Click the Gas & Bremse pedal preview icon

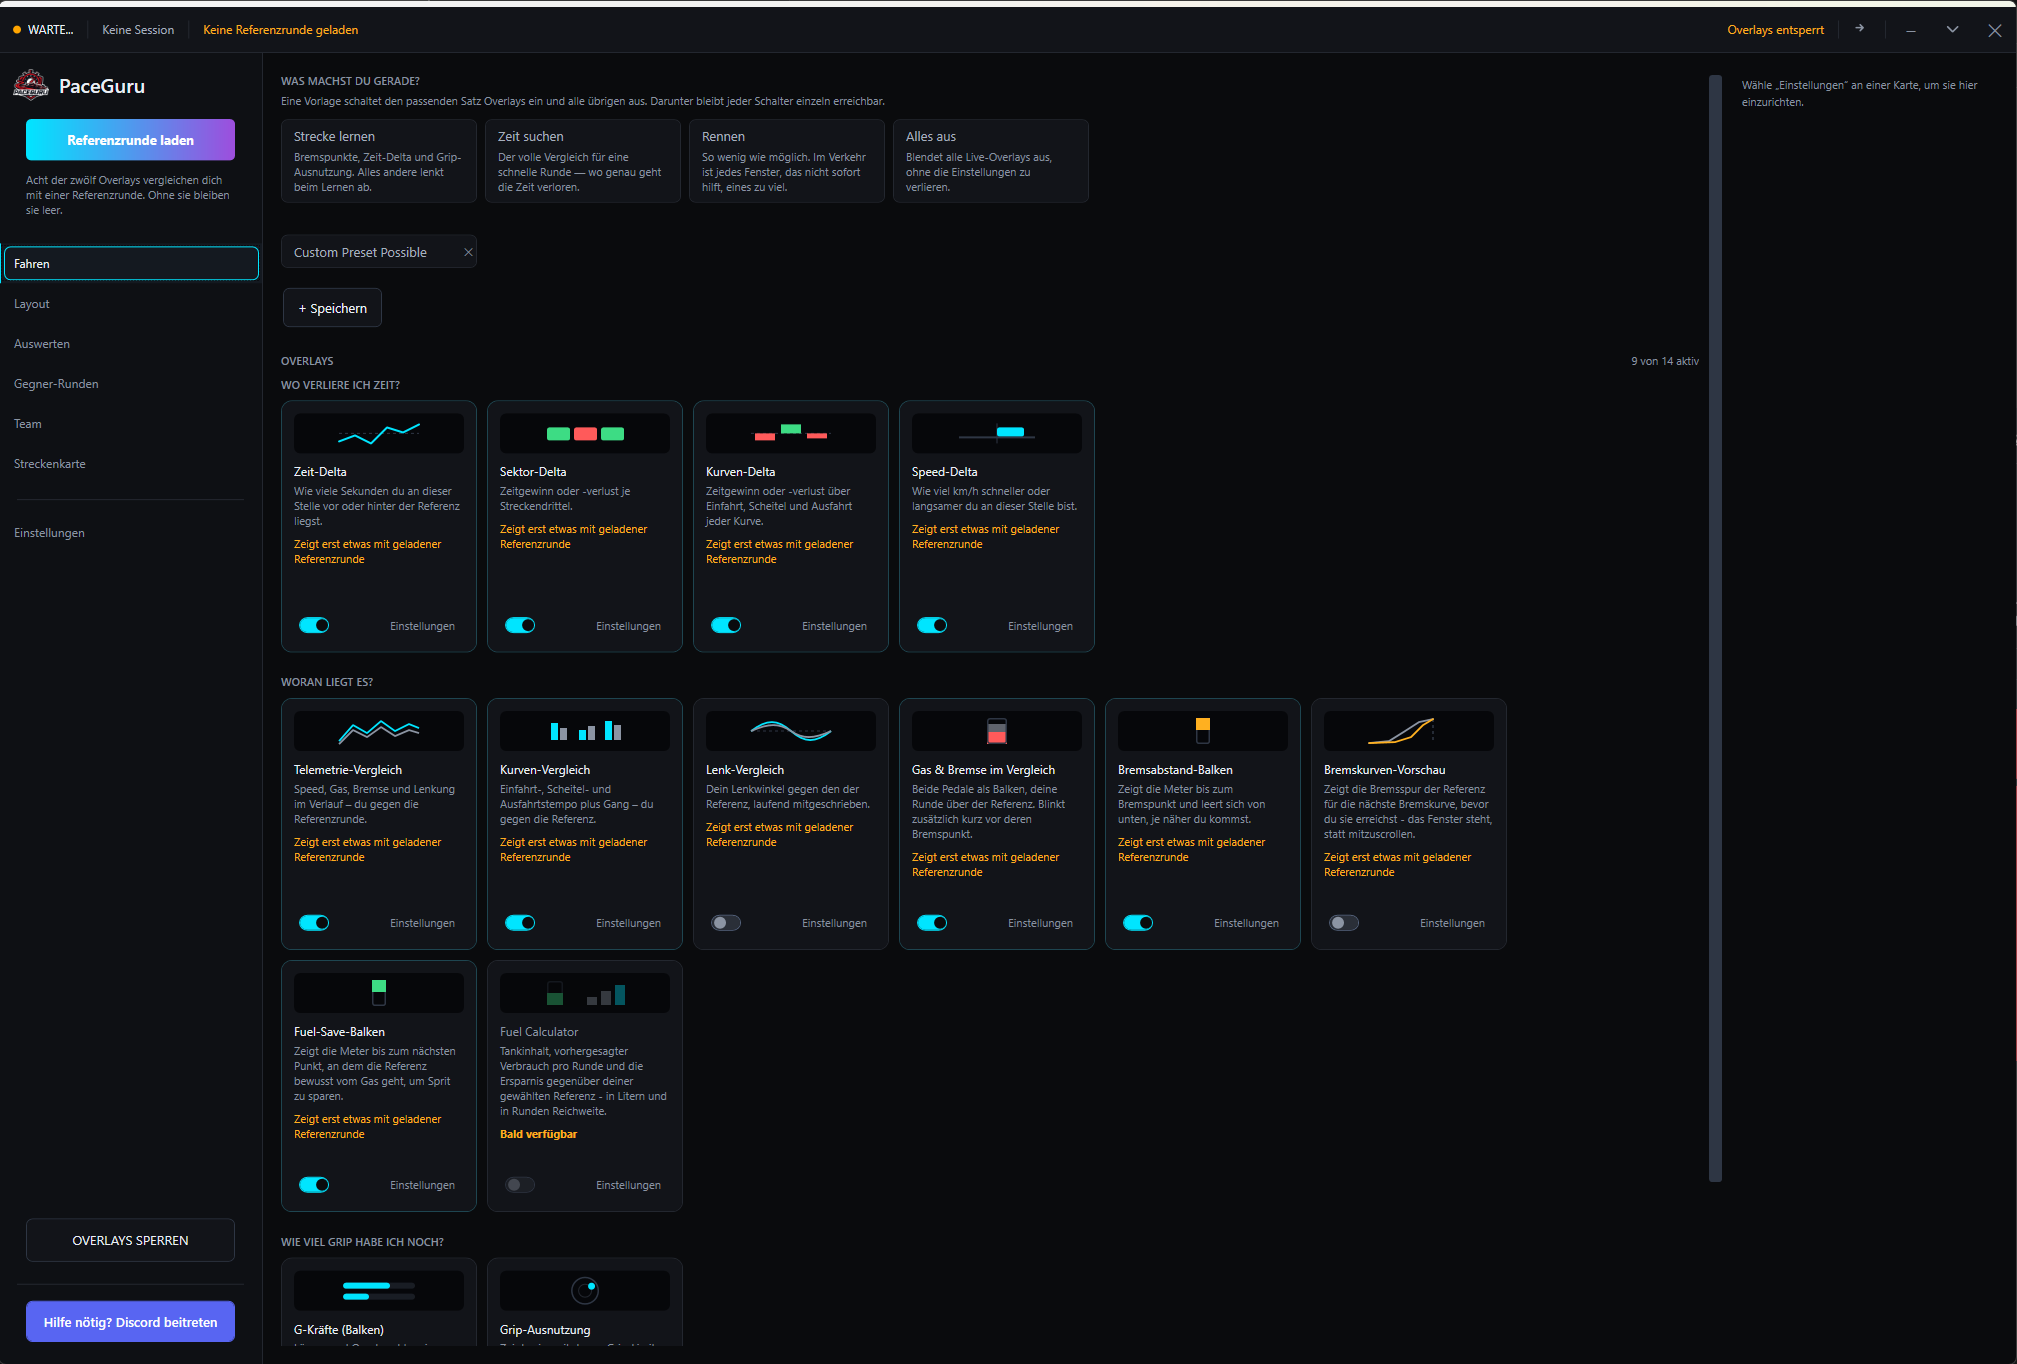(997, 731)
